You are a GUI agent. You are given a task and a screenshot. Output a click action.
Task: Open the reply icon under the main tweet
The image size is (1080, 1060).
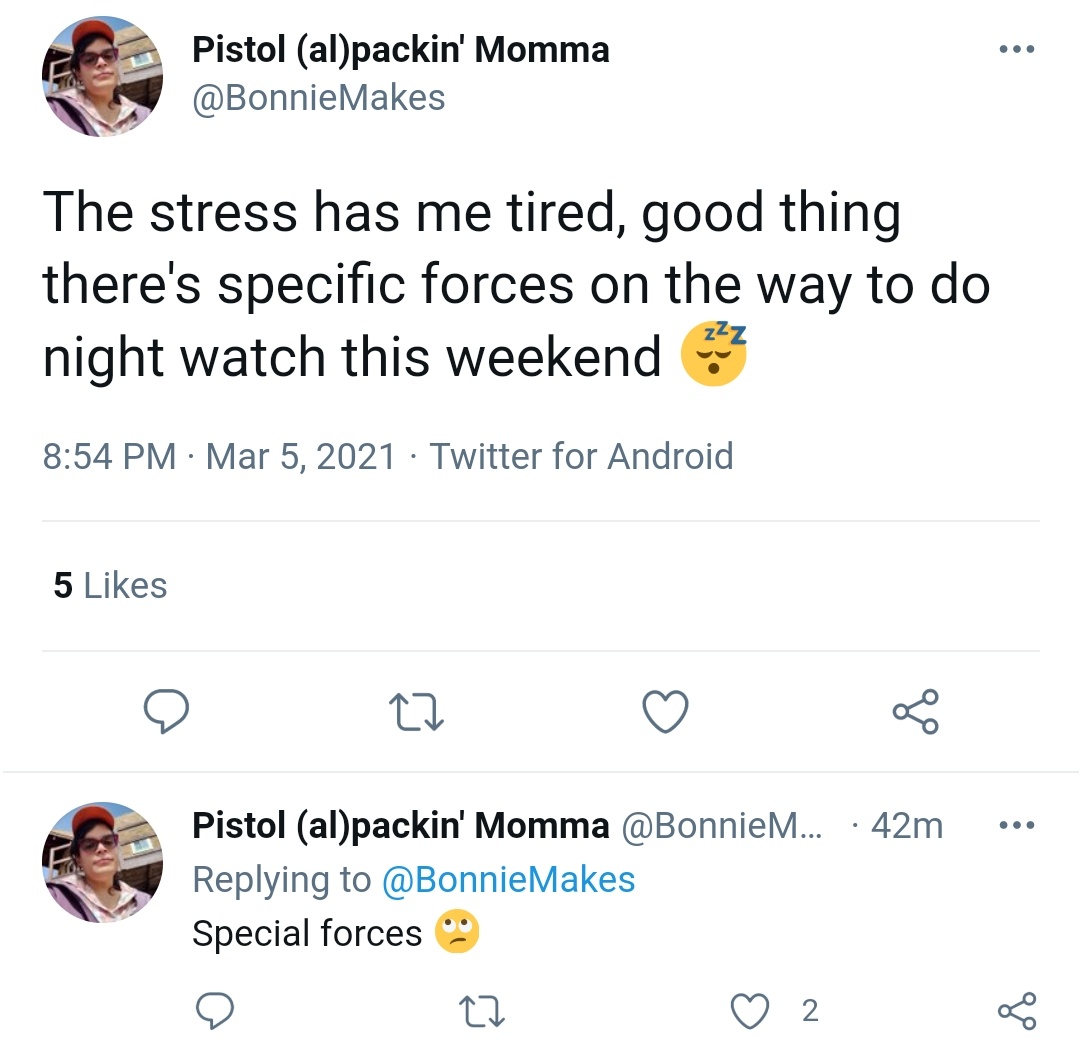pos(166,711)
